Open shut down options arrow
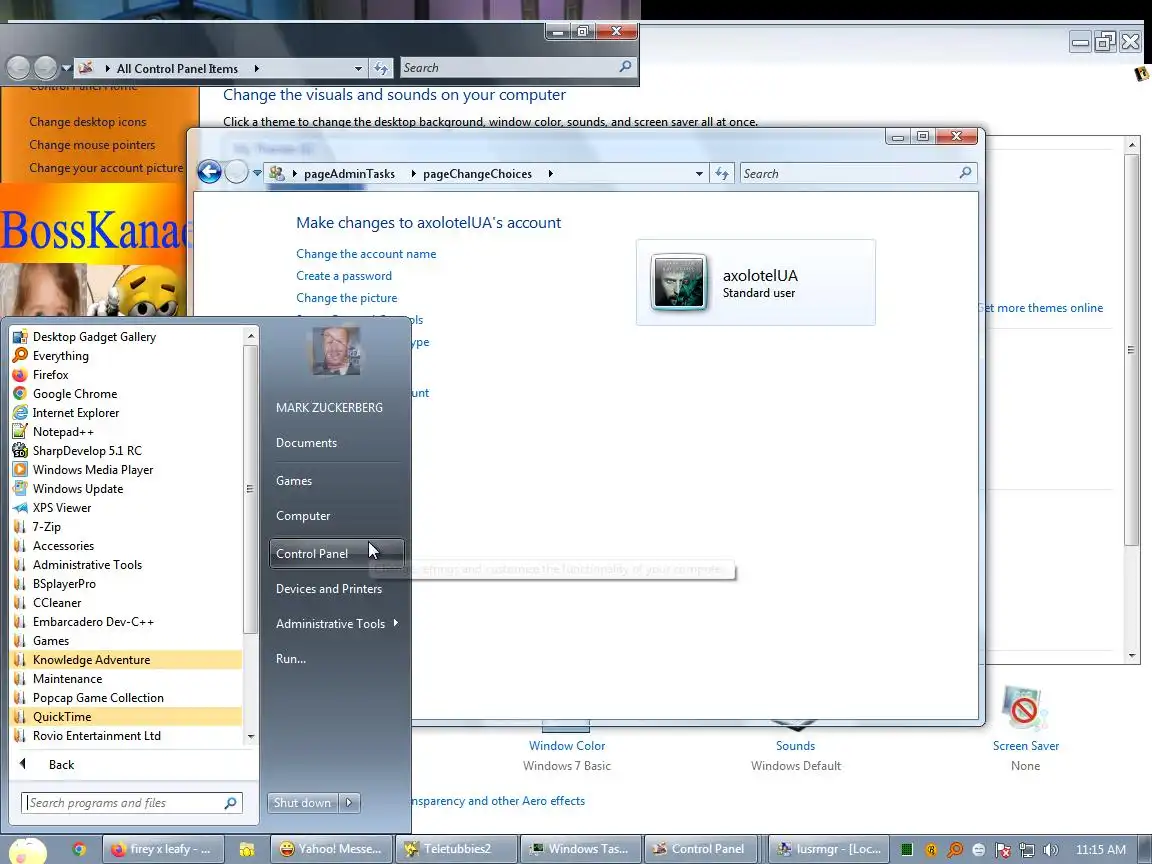Screen dimensions: 1152x864 349,803
